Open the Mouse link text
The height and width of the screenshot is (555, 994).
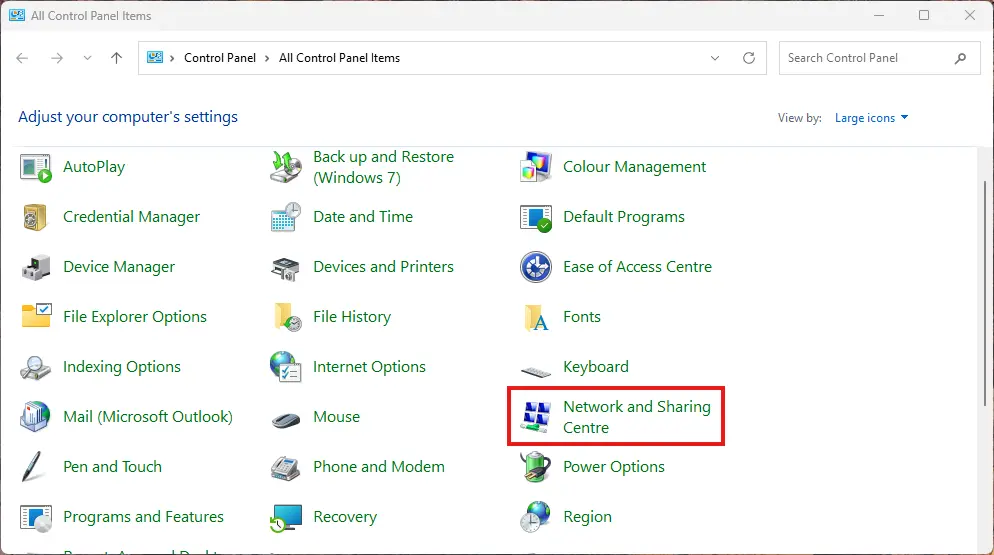pos(337,417)
